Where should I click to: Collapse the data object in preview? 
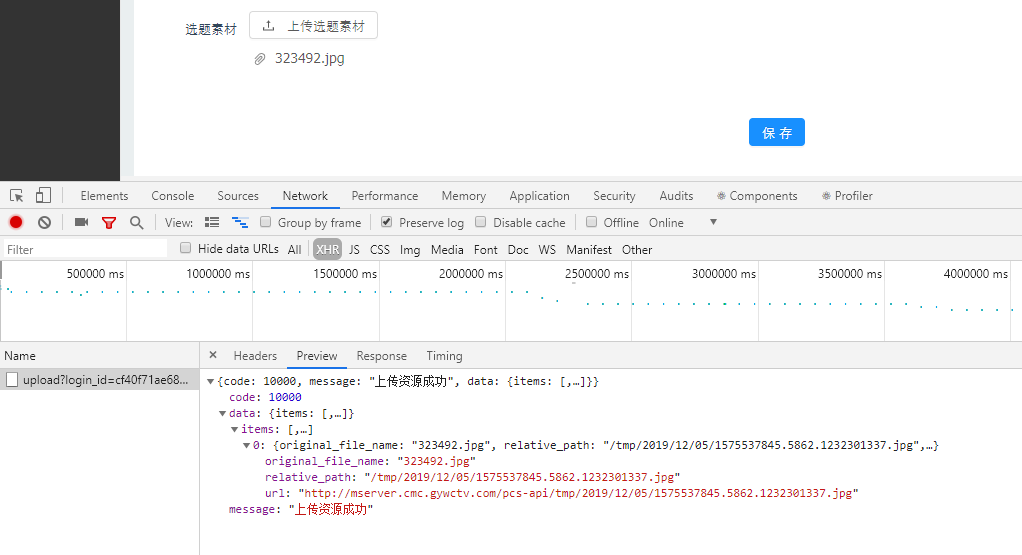click(x=222, y=413)
